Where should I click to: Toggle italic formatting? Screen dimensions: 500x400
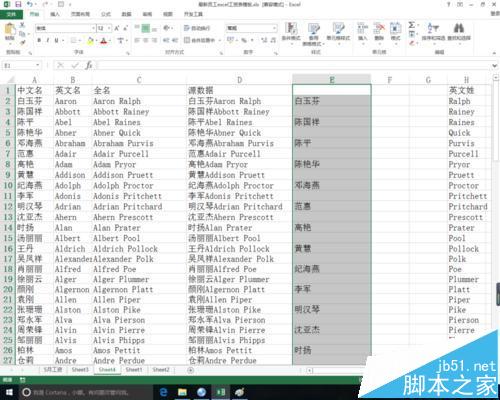pos(48,40)
